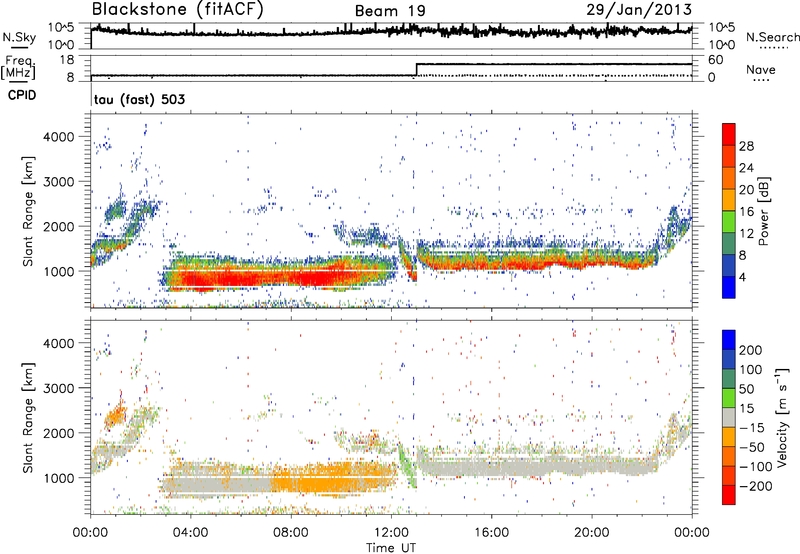Click the "20:00" time tick label
Screen dimensions: 800x554
(x=592, y=533)
